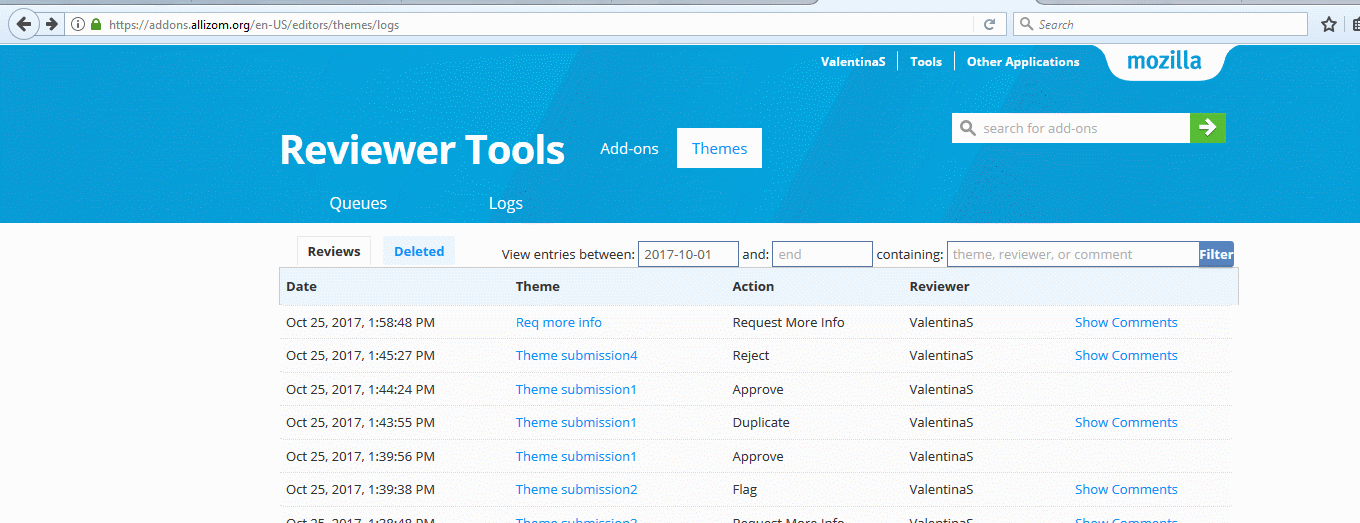Click the 'Request More Info' action cell
Screen dimensions: 1360x523
click(x=788, y=322)
